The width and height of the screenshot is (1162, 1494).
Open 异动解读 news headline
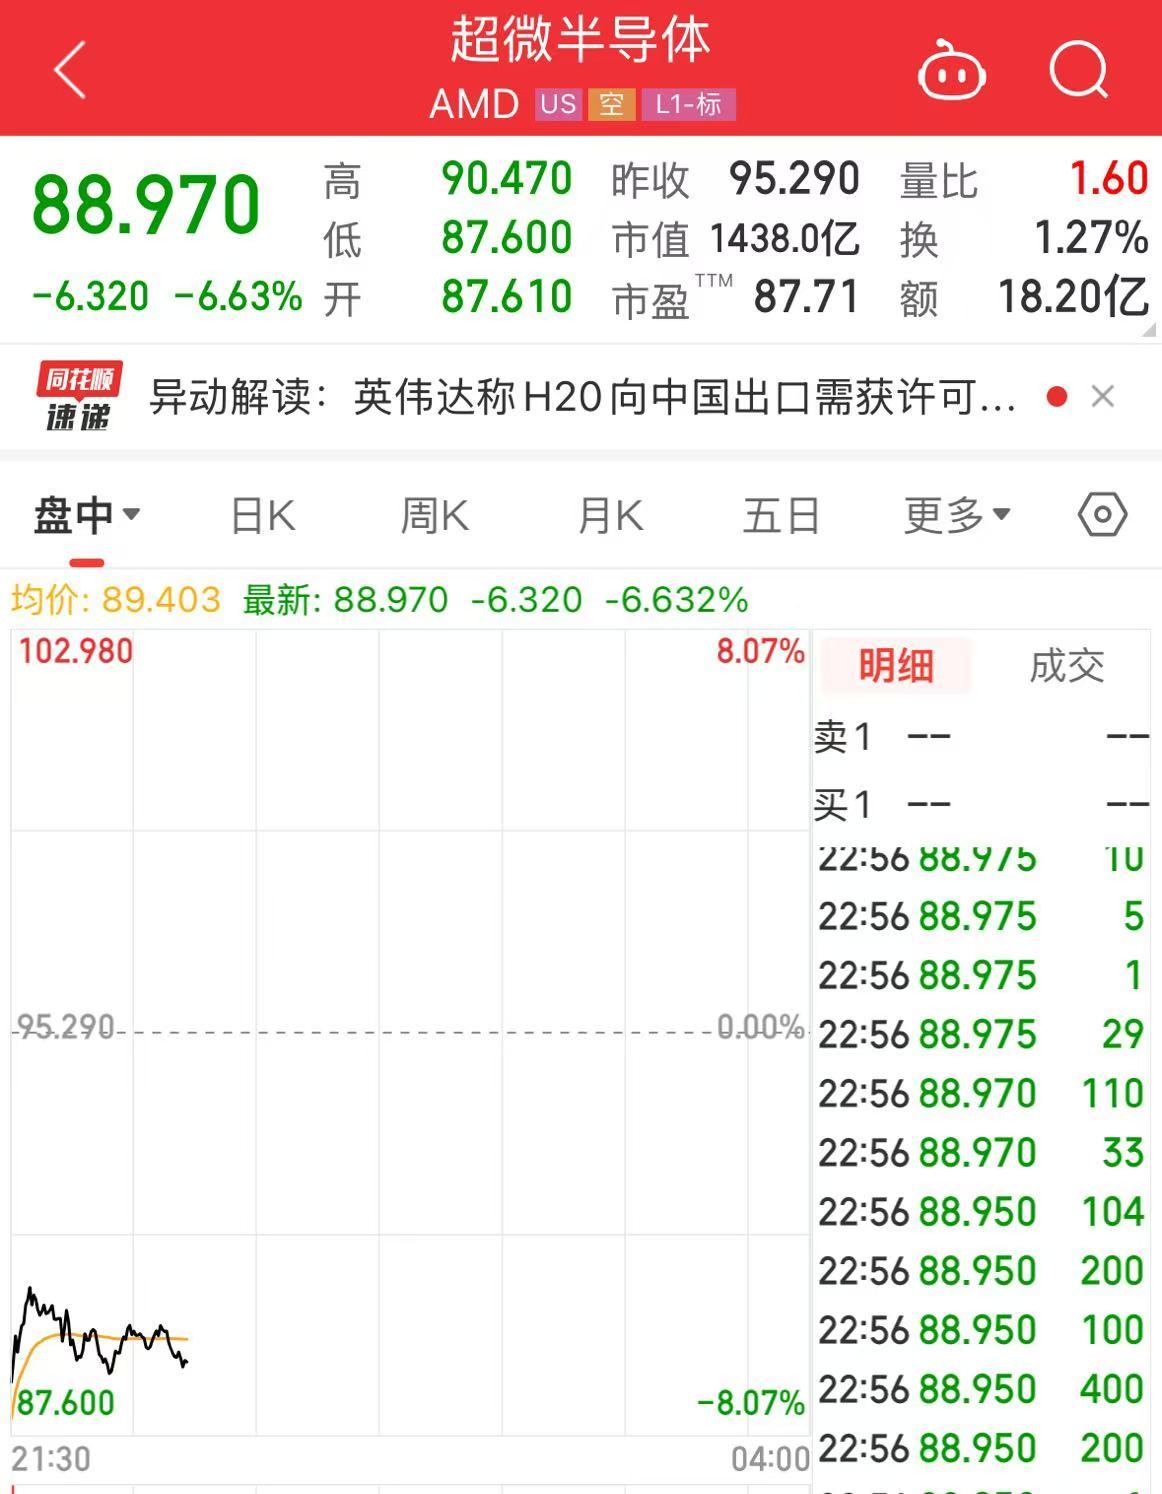tap(583, 397)
